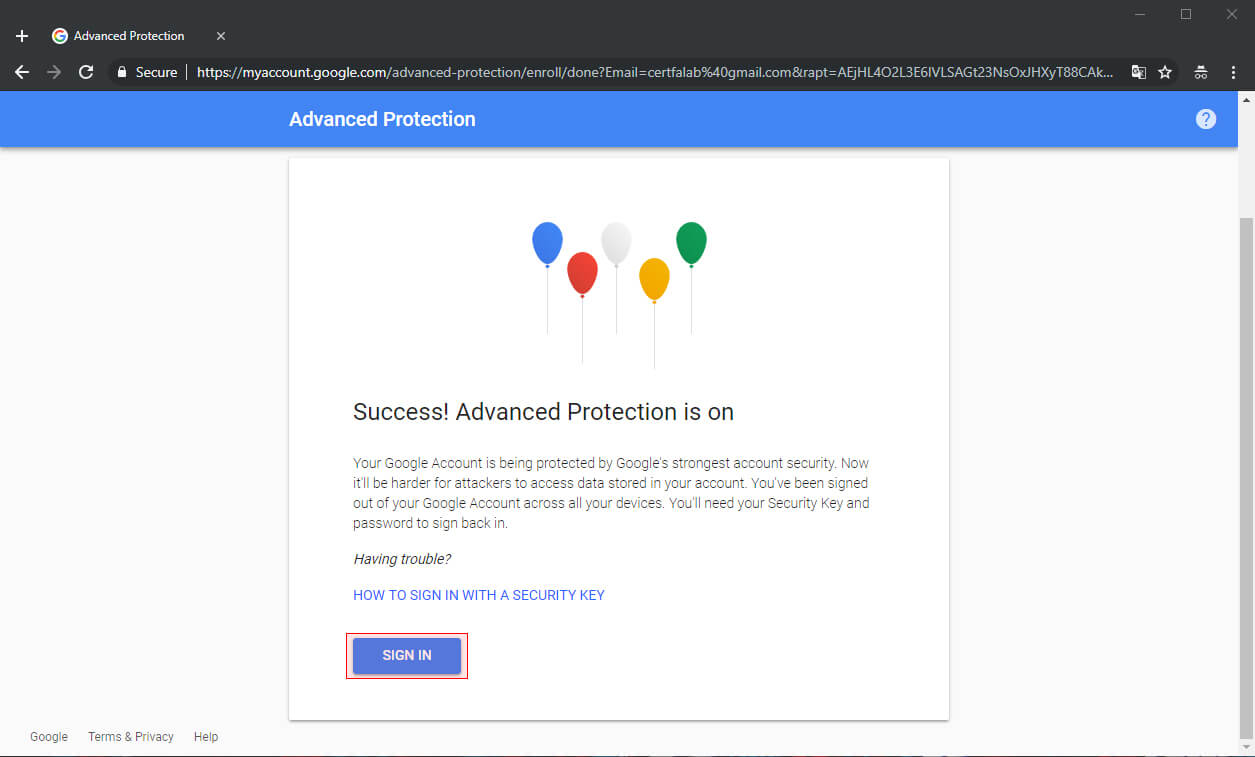
Task: Open the Google footer link
Action: pyautogui.click(x=49, y=737)
